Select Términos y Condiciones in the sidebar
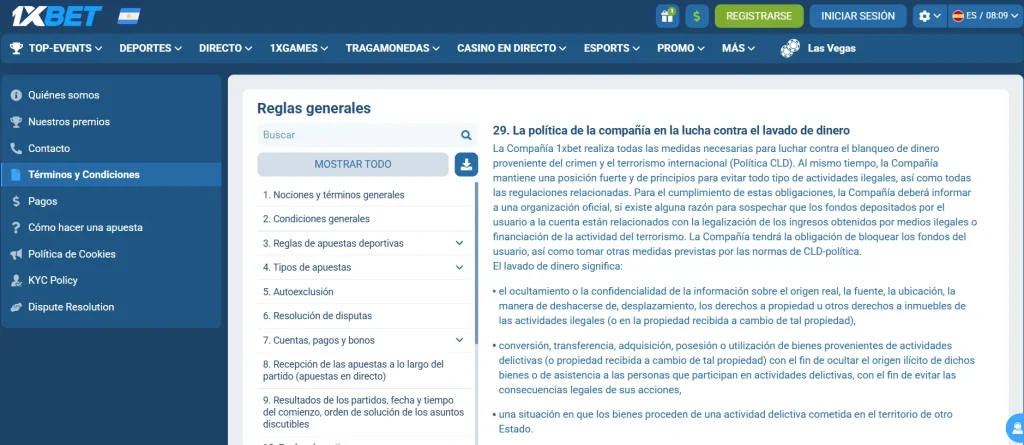Image resolution: width=1024 pixels, height=445 pixels. coord(111,174)
